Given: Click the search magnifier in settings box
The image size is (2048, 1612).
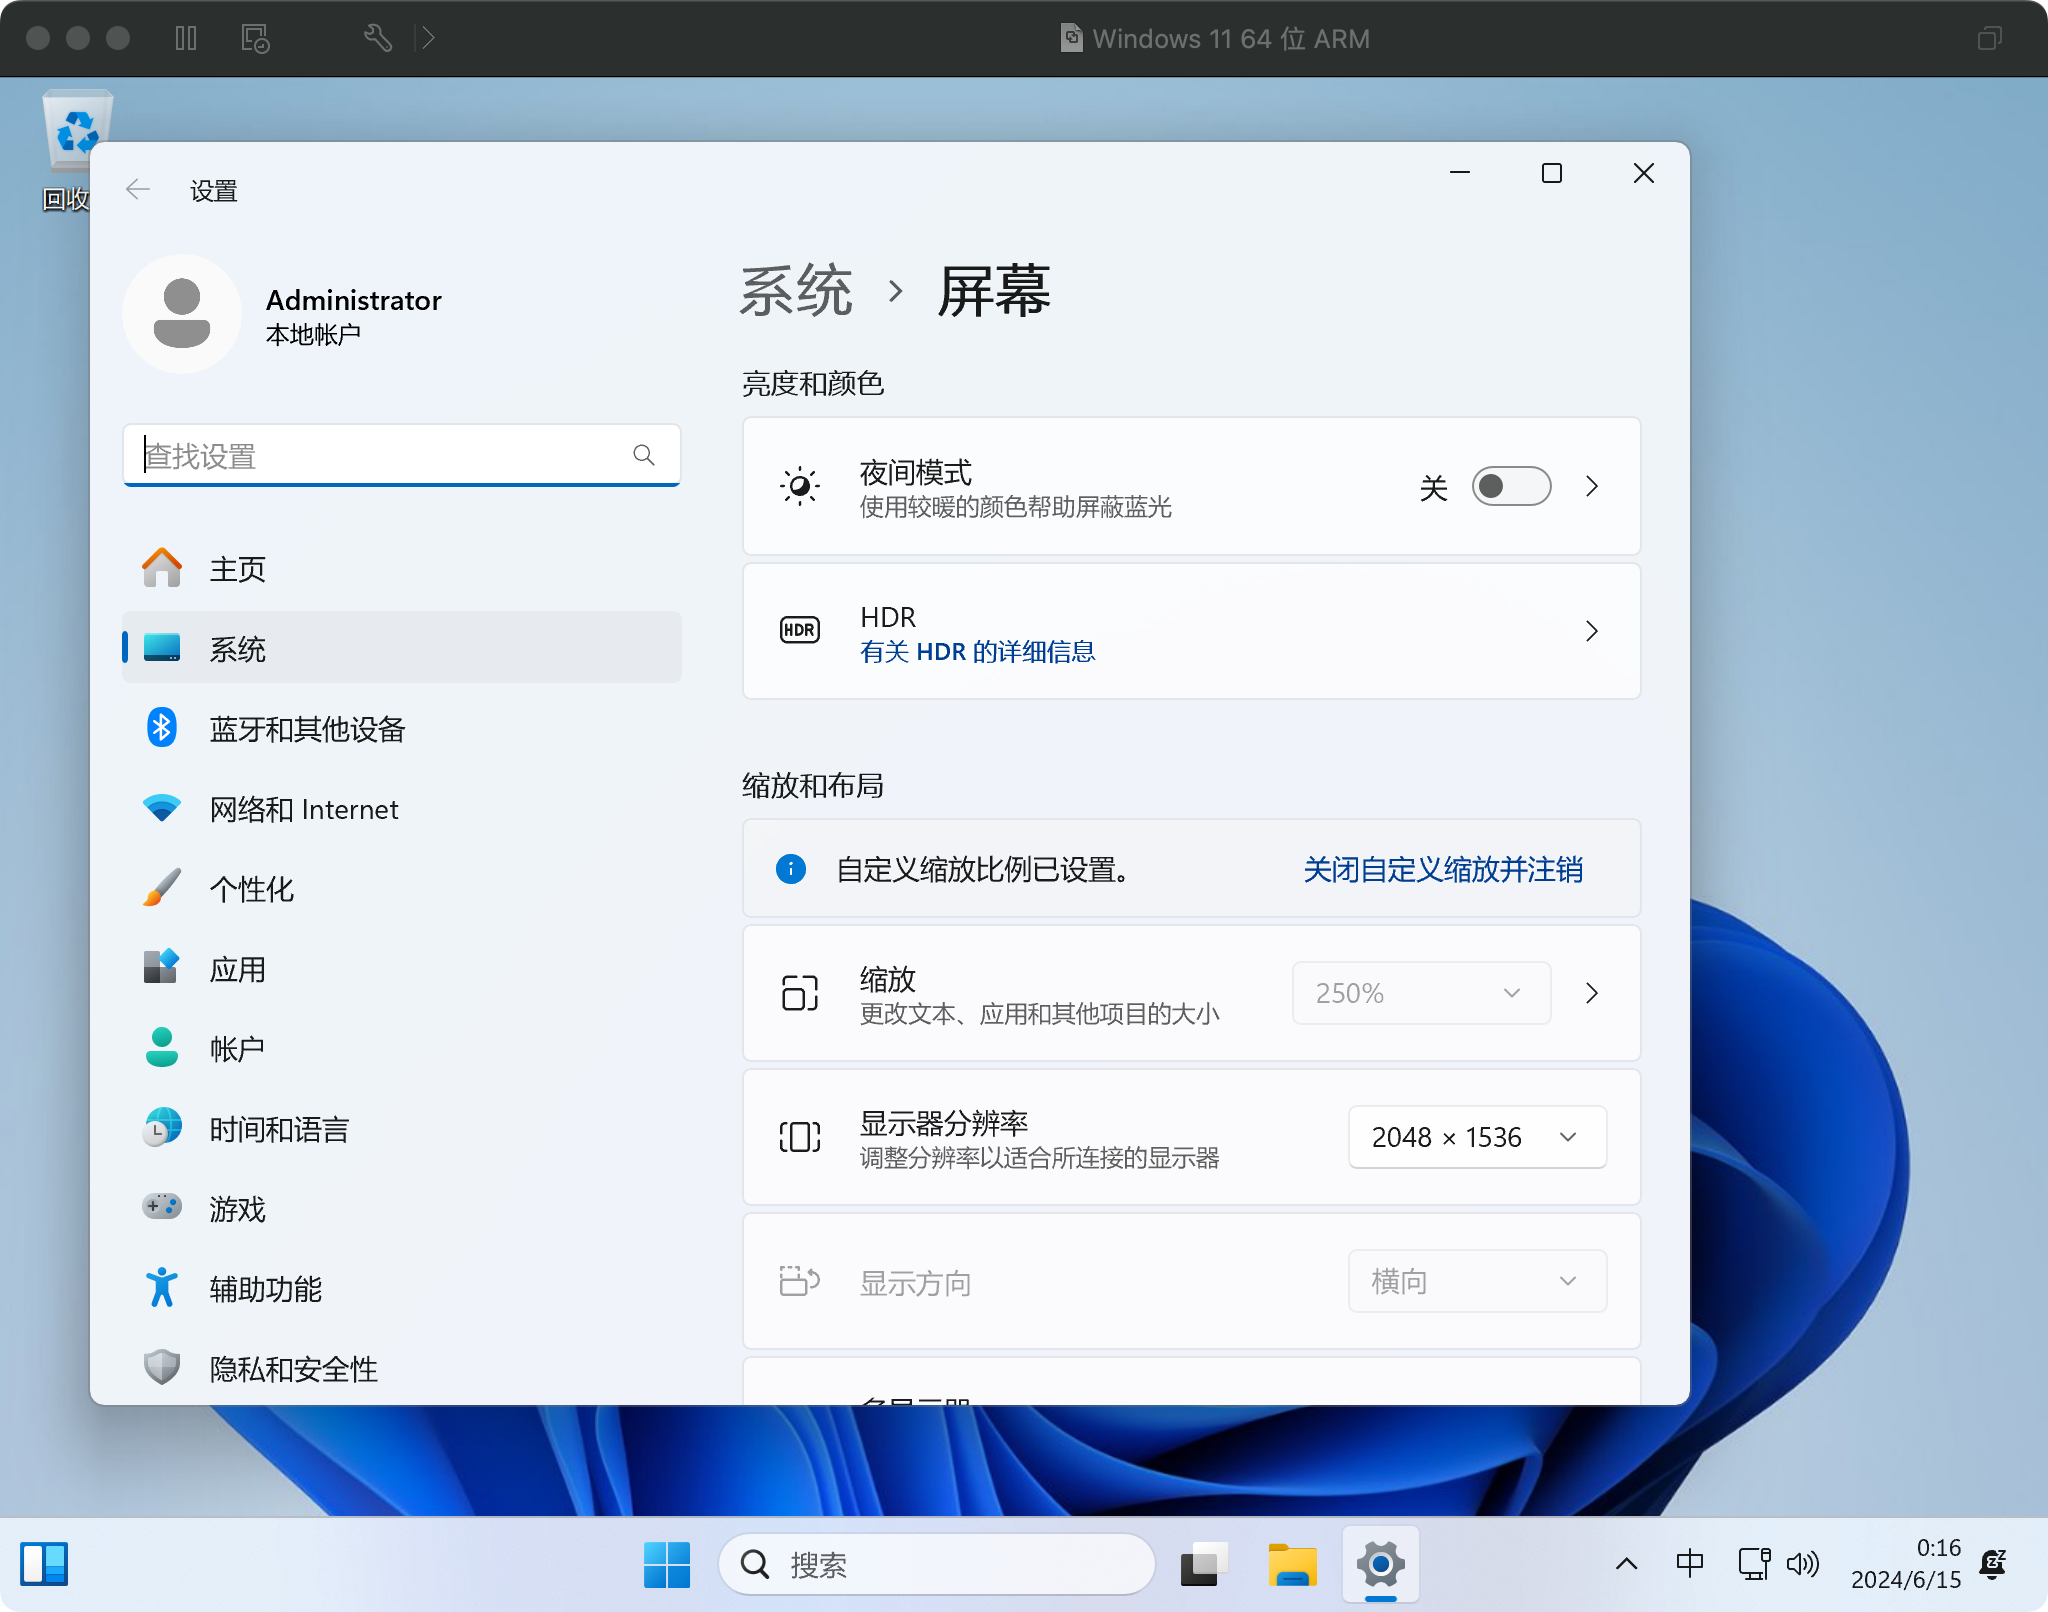Looking at the screenshot, I should 644,456.
